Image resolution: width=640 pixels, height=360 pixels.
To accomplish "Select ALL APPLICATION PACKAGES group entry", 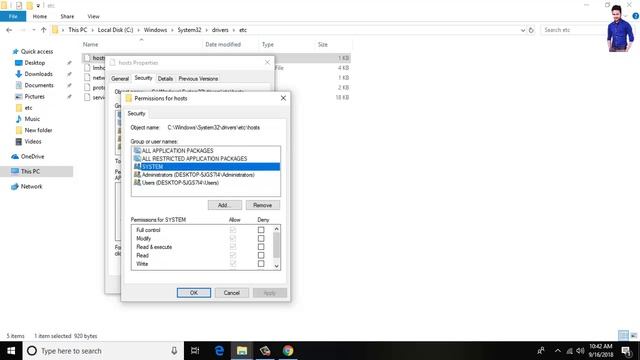I will pyautogui.click(x=206, y=151).
